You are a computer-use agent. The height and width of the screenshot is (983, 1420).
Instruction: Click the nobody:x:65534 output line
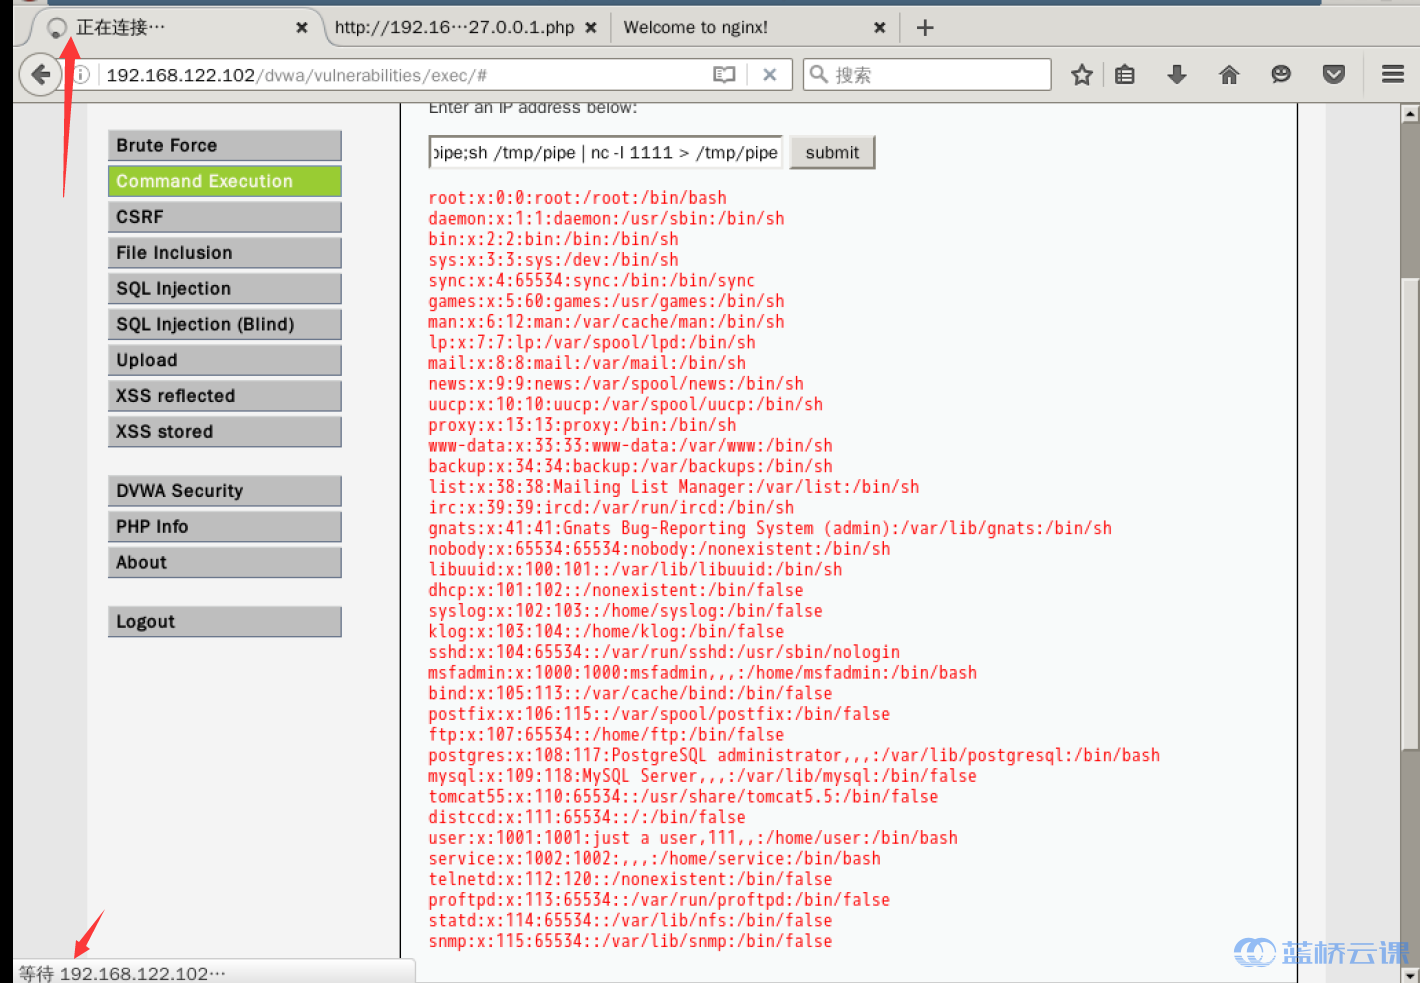[x=660, y=549]
